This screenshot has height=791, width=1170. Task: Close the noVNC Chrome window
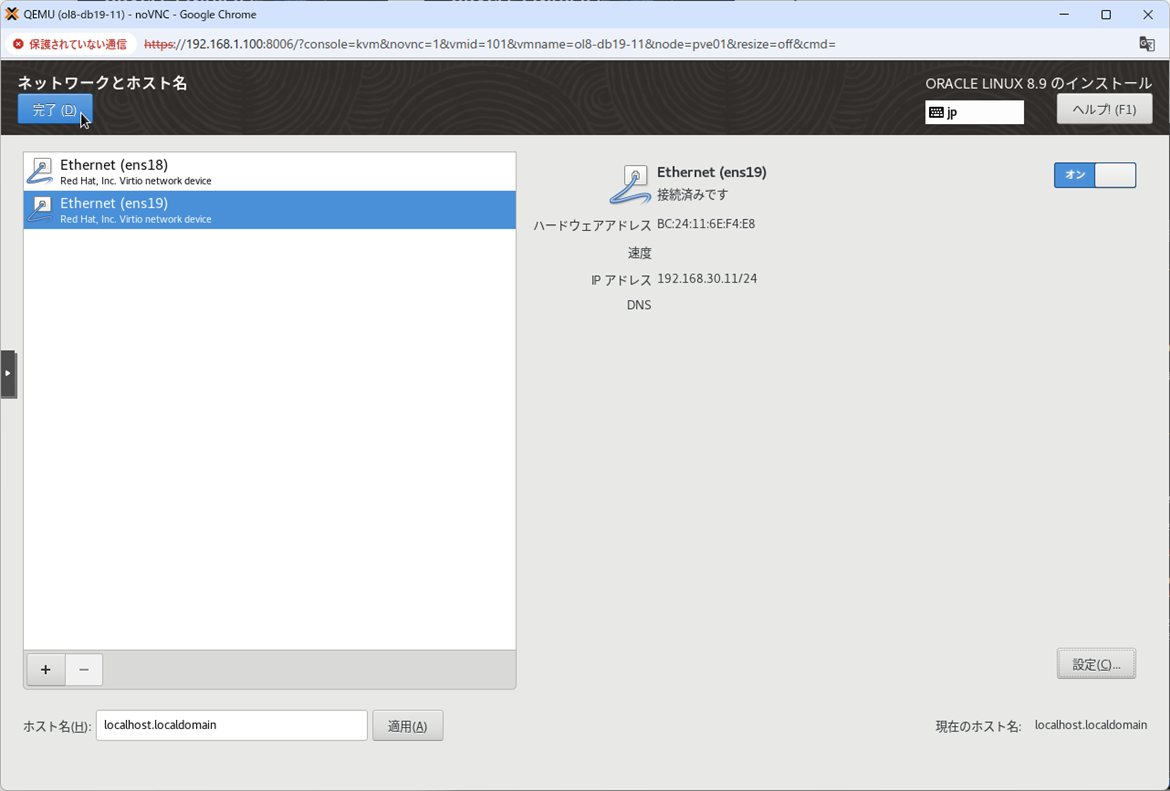[x=1148, y=14]
